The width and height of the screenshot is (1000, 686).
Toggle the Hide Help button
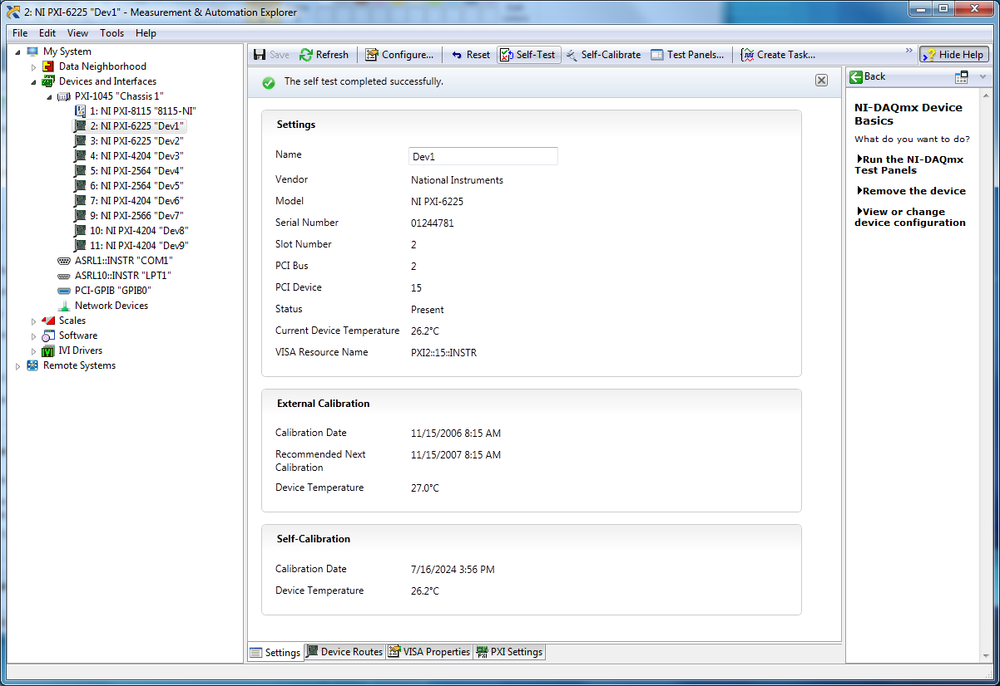953,55
